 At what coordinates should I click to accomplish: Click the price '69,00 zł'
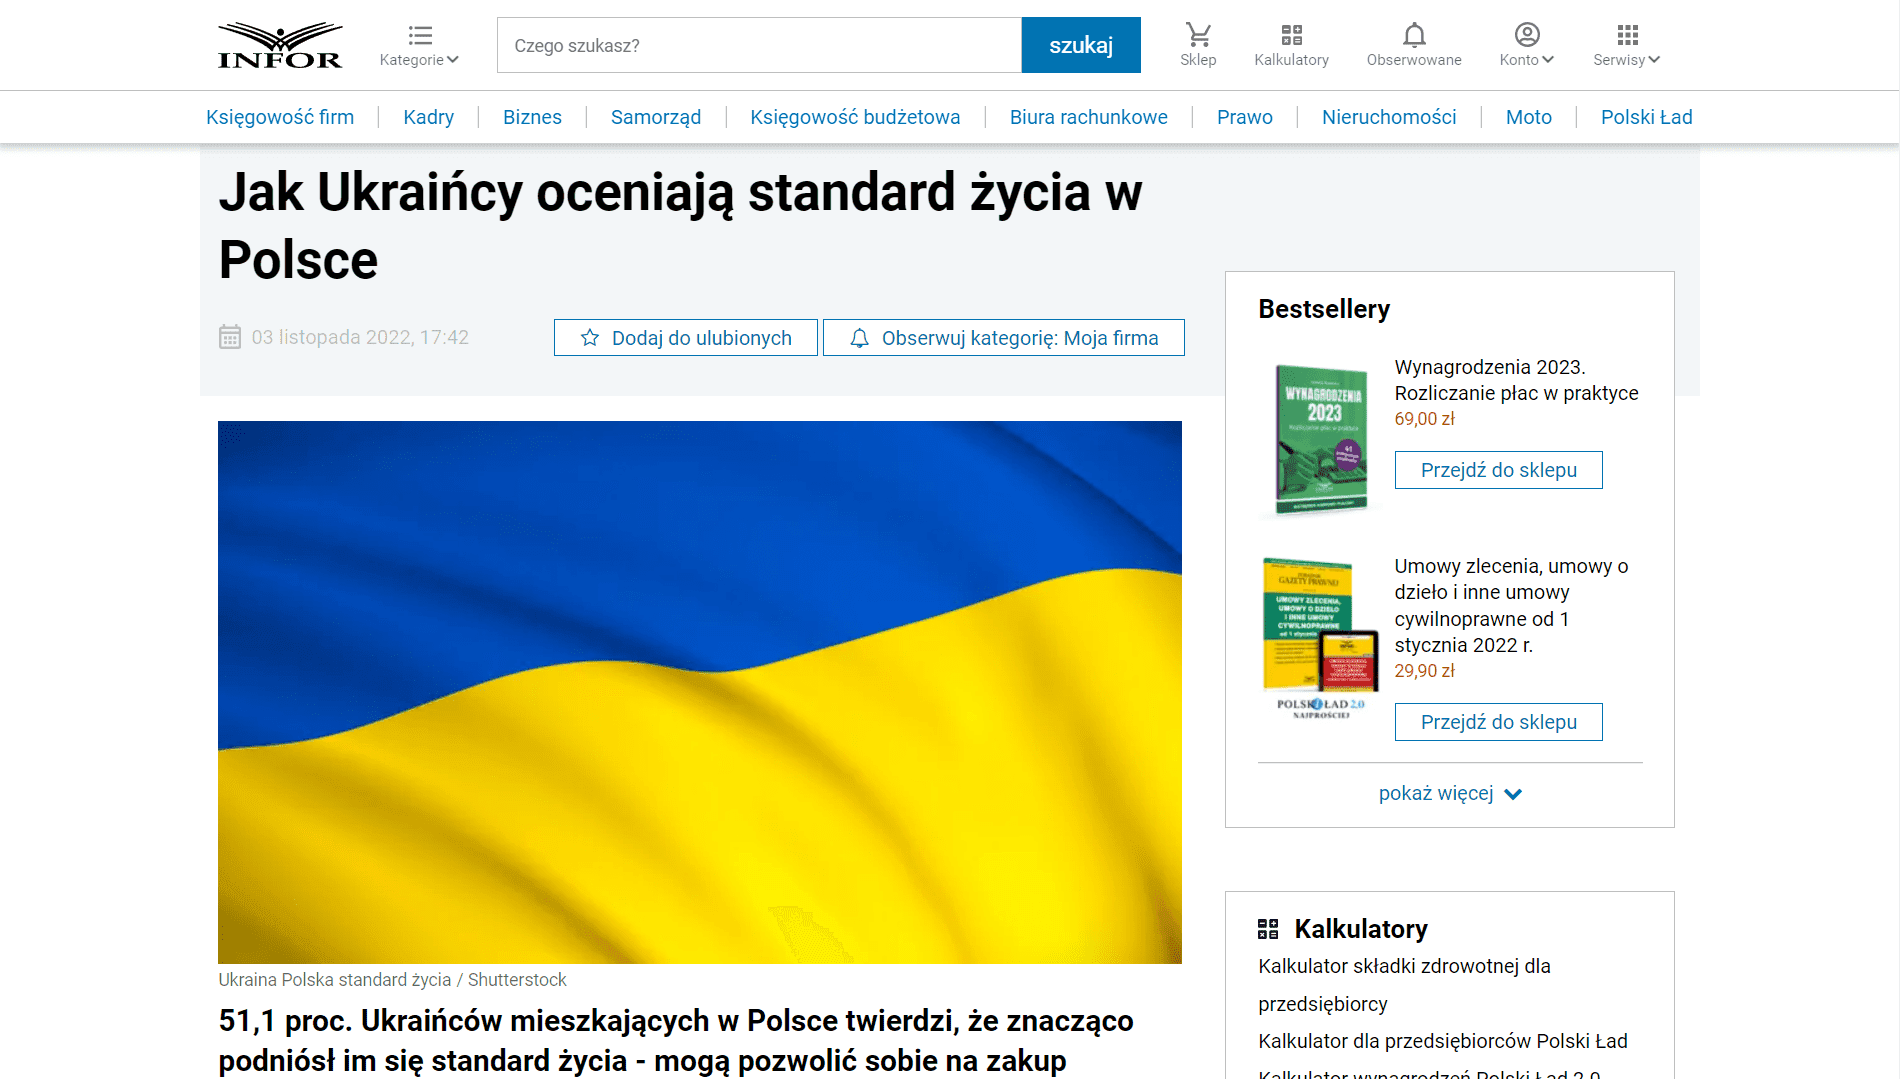click(x=1425, y=419)
